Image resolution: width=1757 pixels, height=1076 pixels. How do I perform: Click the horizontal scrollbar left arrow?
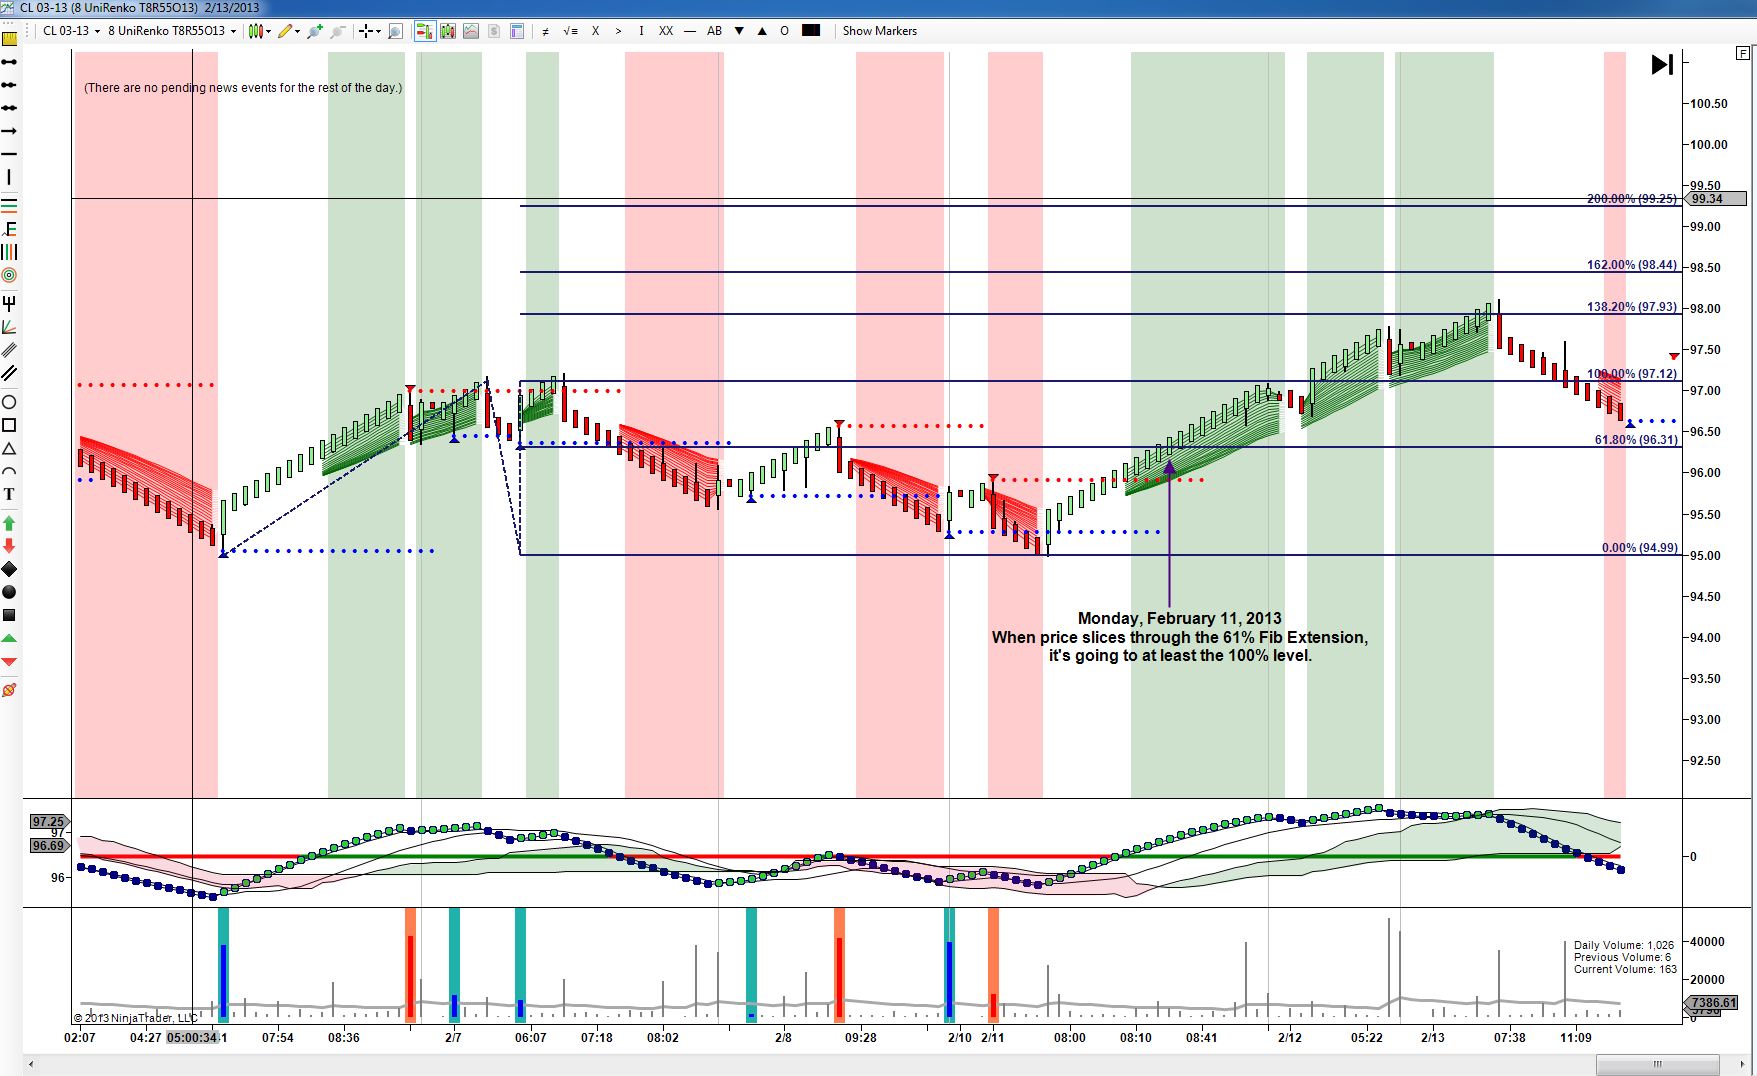pos(30,1064)
